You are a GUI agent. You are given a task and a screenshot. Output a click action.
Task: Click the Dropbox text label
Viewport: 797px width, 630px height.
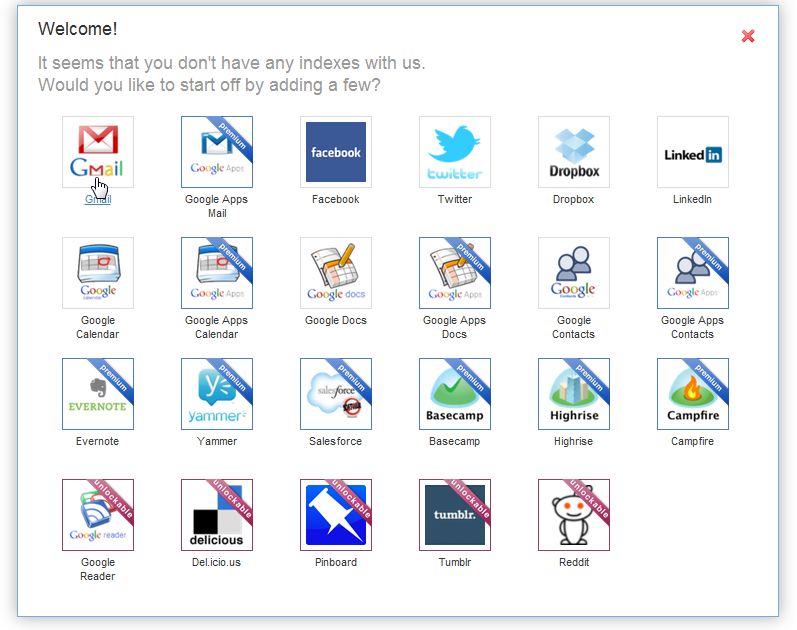[573, 199]
